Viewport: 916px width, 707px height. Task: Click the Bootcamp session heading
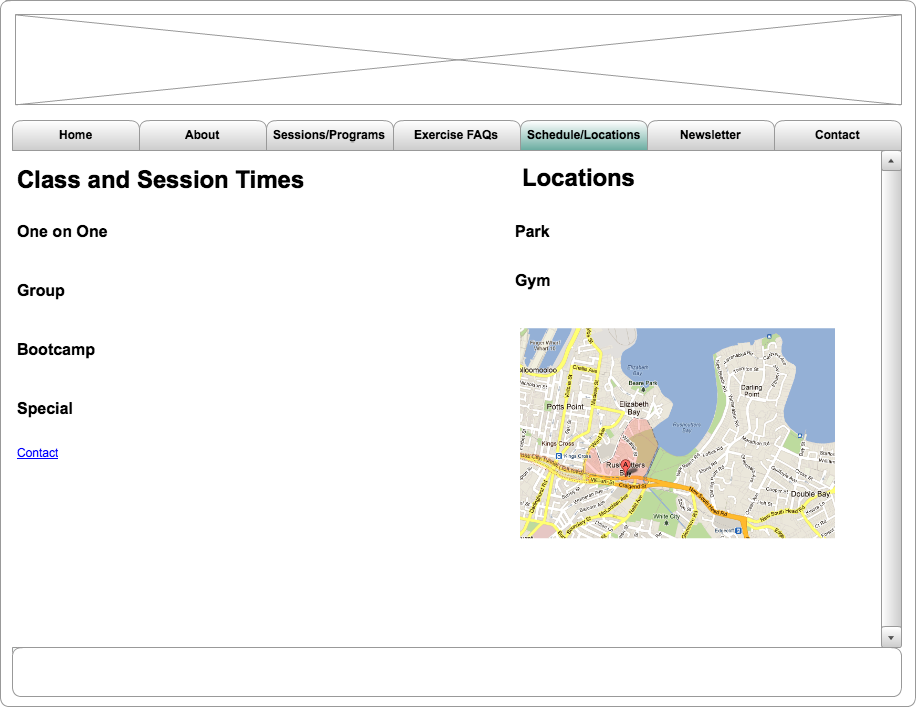pyautogui.click(x=55, y=349)
